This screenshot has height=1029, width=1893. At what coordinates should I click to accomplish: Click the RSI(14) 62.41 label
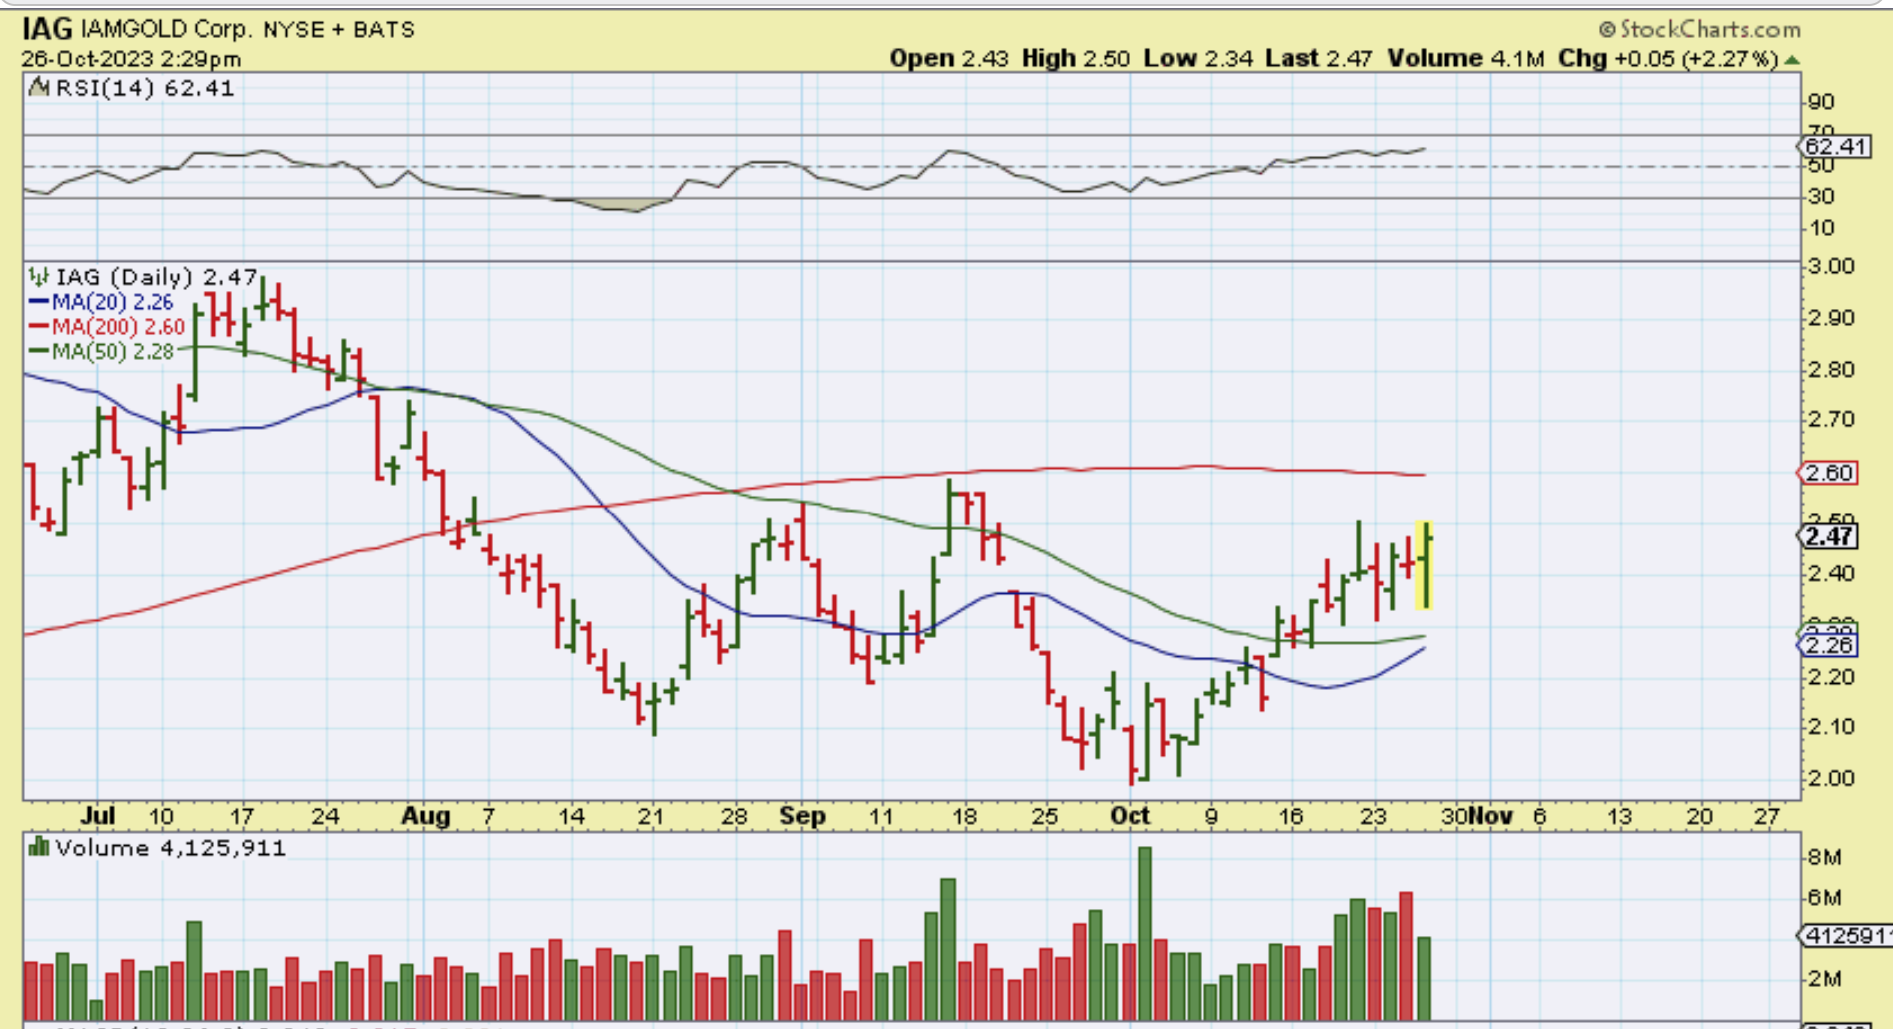145,88
